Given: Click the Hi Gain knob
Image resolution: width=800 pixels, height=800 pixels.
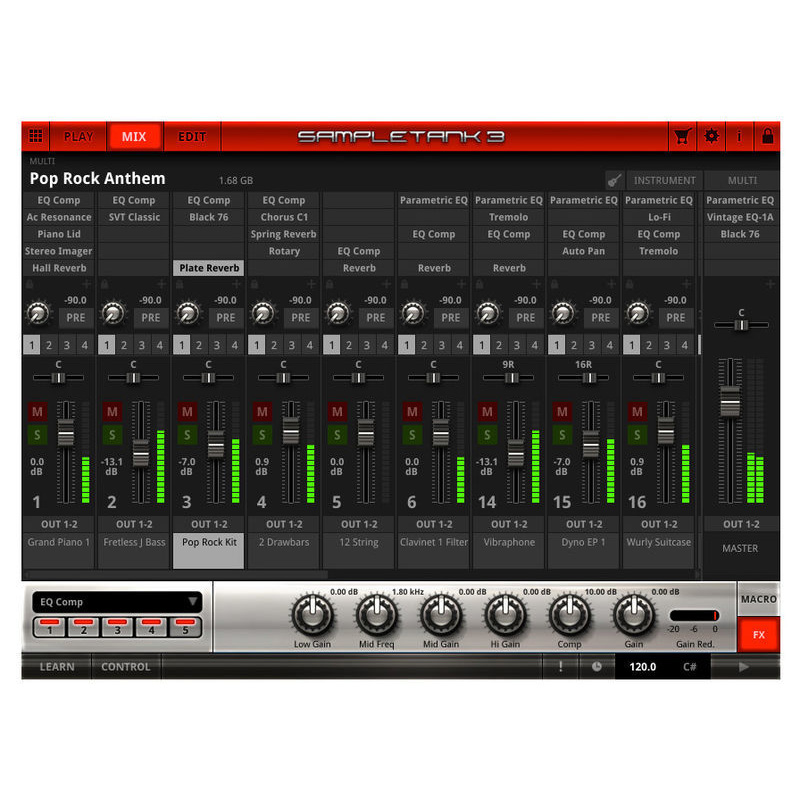Looking at the screenshot, I should (505, 614).
